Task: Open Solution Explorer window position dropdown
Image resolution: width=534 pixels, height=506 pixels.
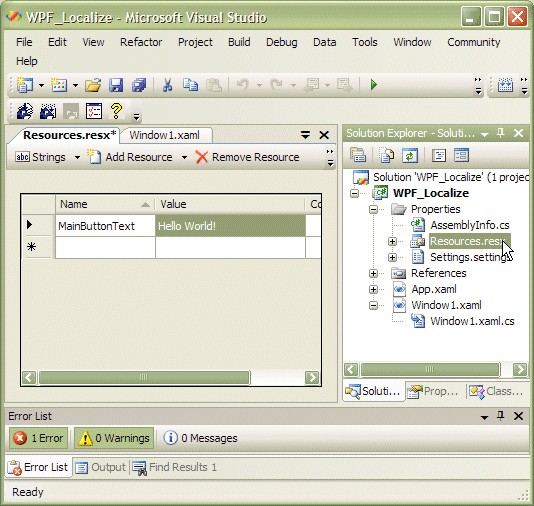Action: [484, 134]
